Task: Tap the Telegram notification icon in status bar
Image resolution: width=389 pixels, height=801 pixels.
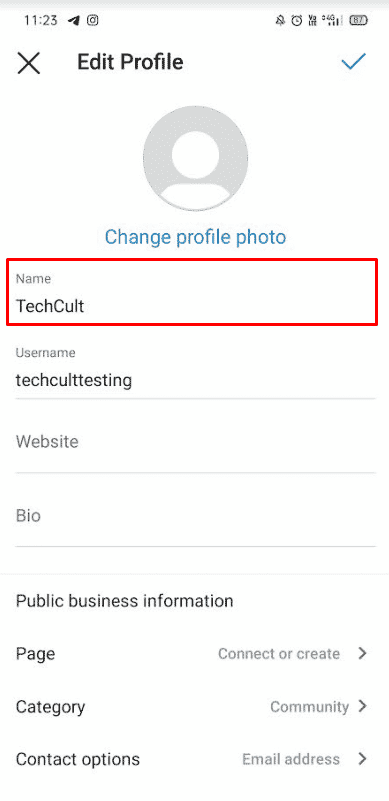Action: click(74, 20)
